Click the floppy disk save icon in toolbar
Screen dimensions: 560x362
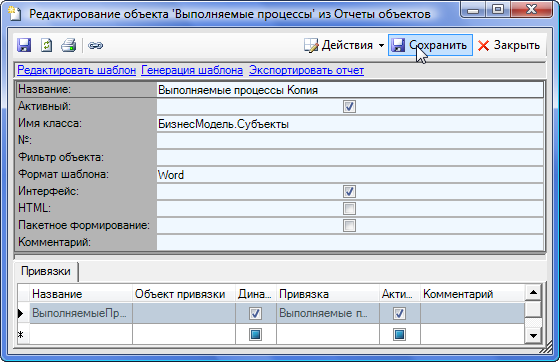pyautogui.click(x=24, y=45)
